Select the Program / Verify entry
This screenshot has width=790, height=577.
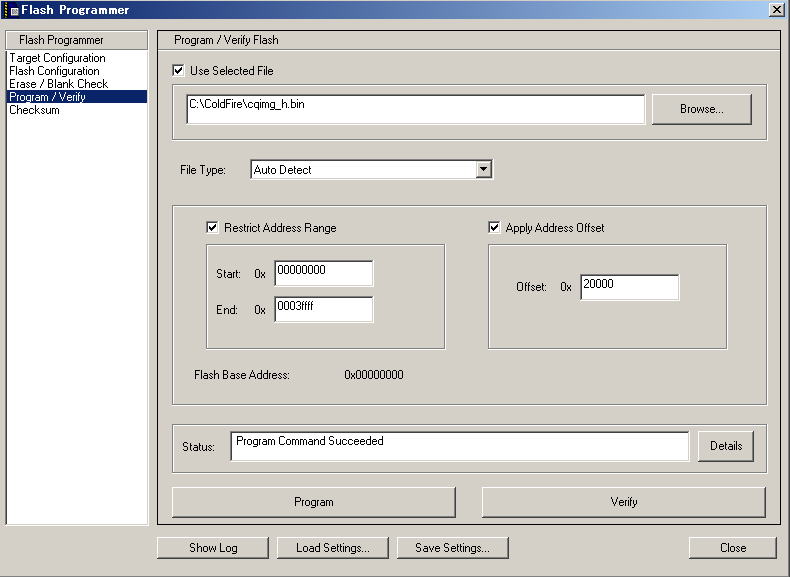click(47, 97)
